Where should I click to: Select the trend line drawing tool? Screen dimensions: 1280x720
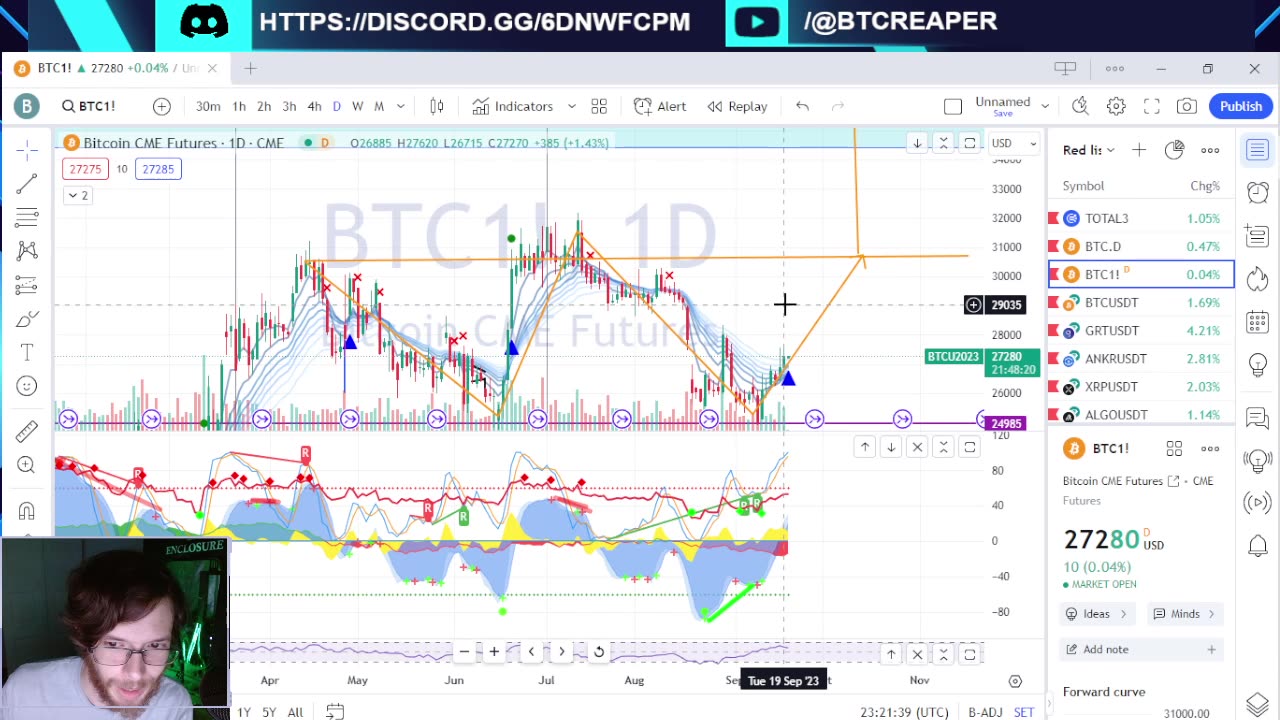pyautogui.click(x=27, y=183)
